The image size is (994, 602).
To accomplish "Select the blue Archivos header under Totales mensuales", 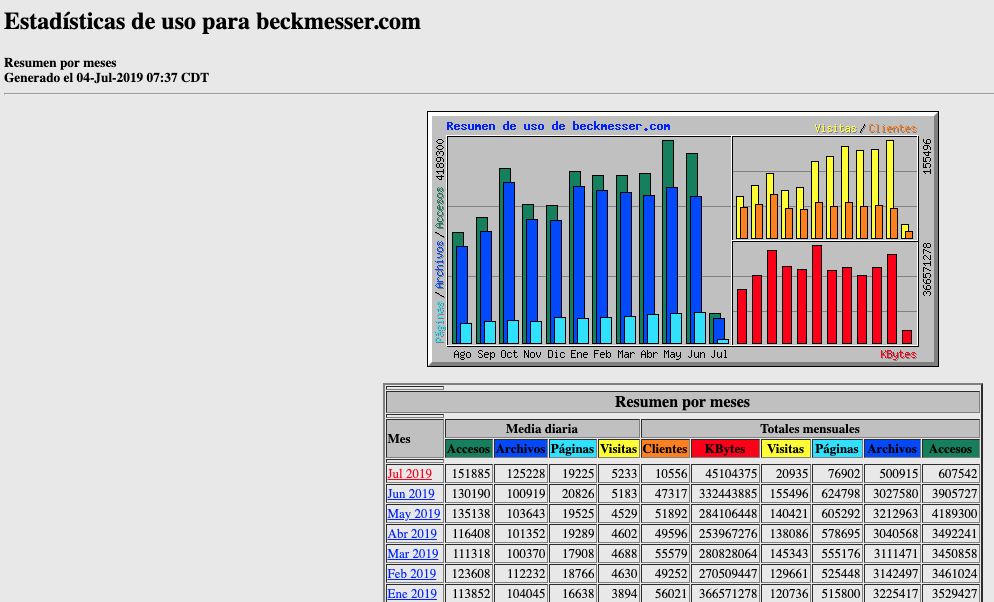I will [892, 449].
